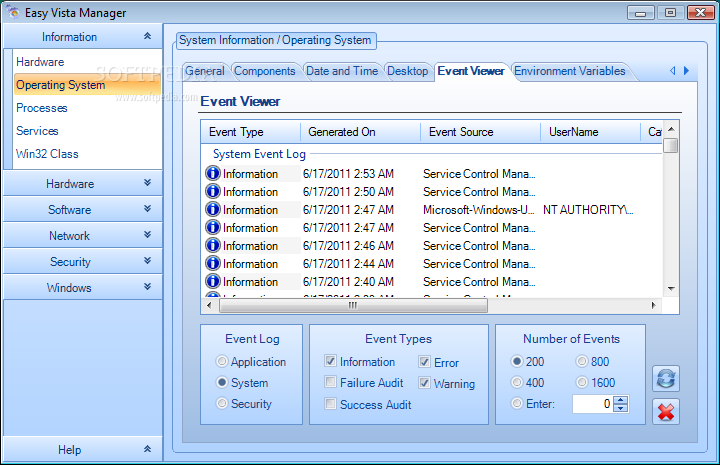Toggle Information event type checkbox

click(330, 361)
